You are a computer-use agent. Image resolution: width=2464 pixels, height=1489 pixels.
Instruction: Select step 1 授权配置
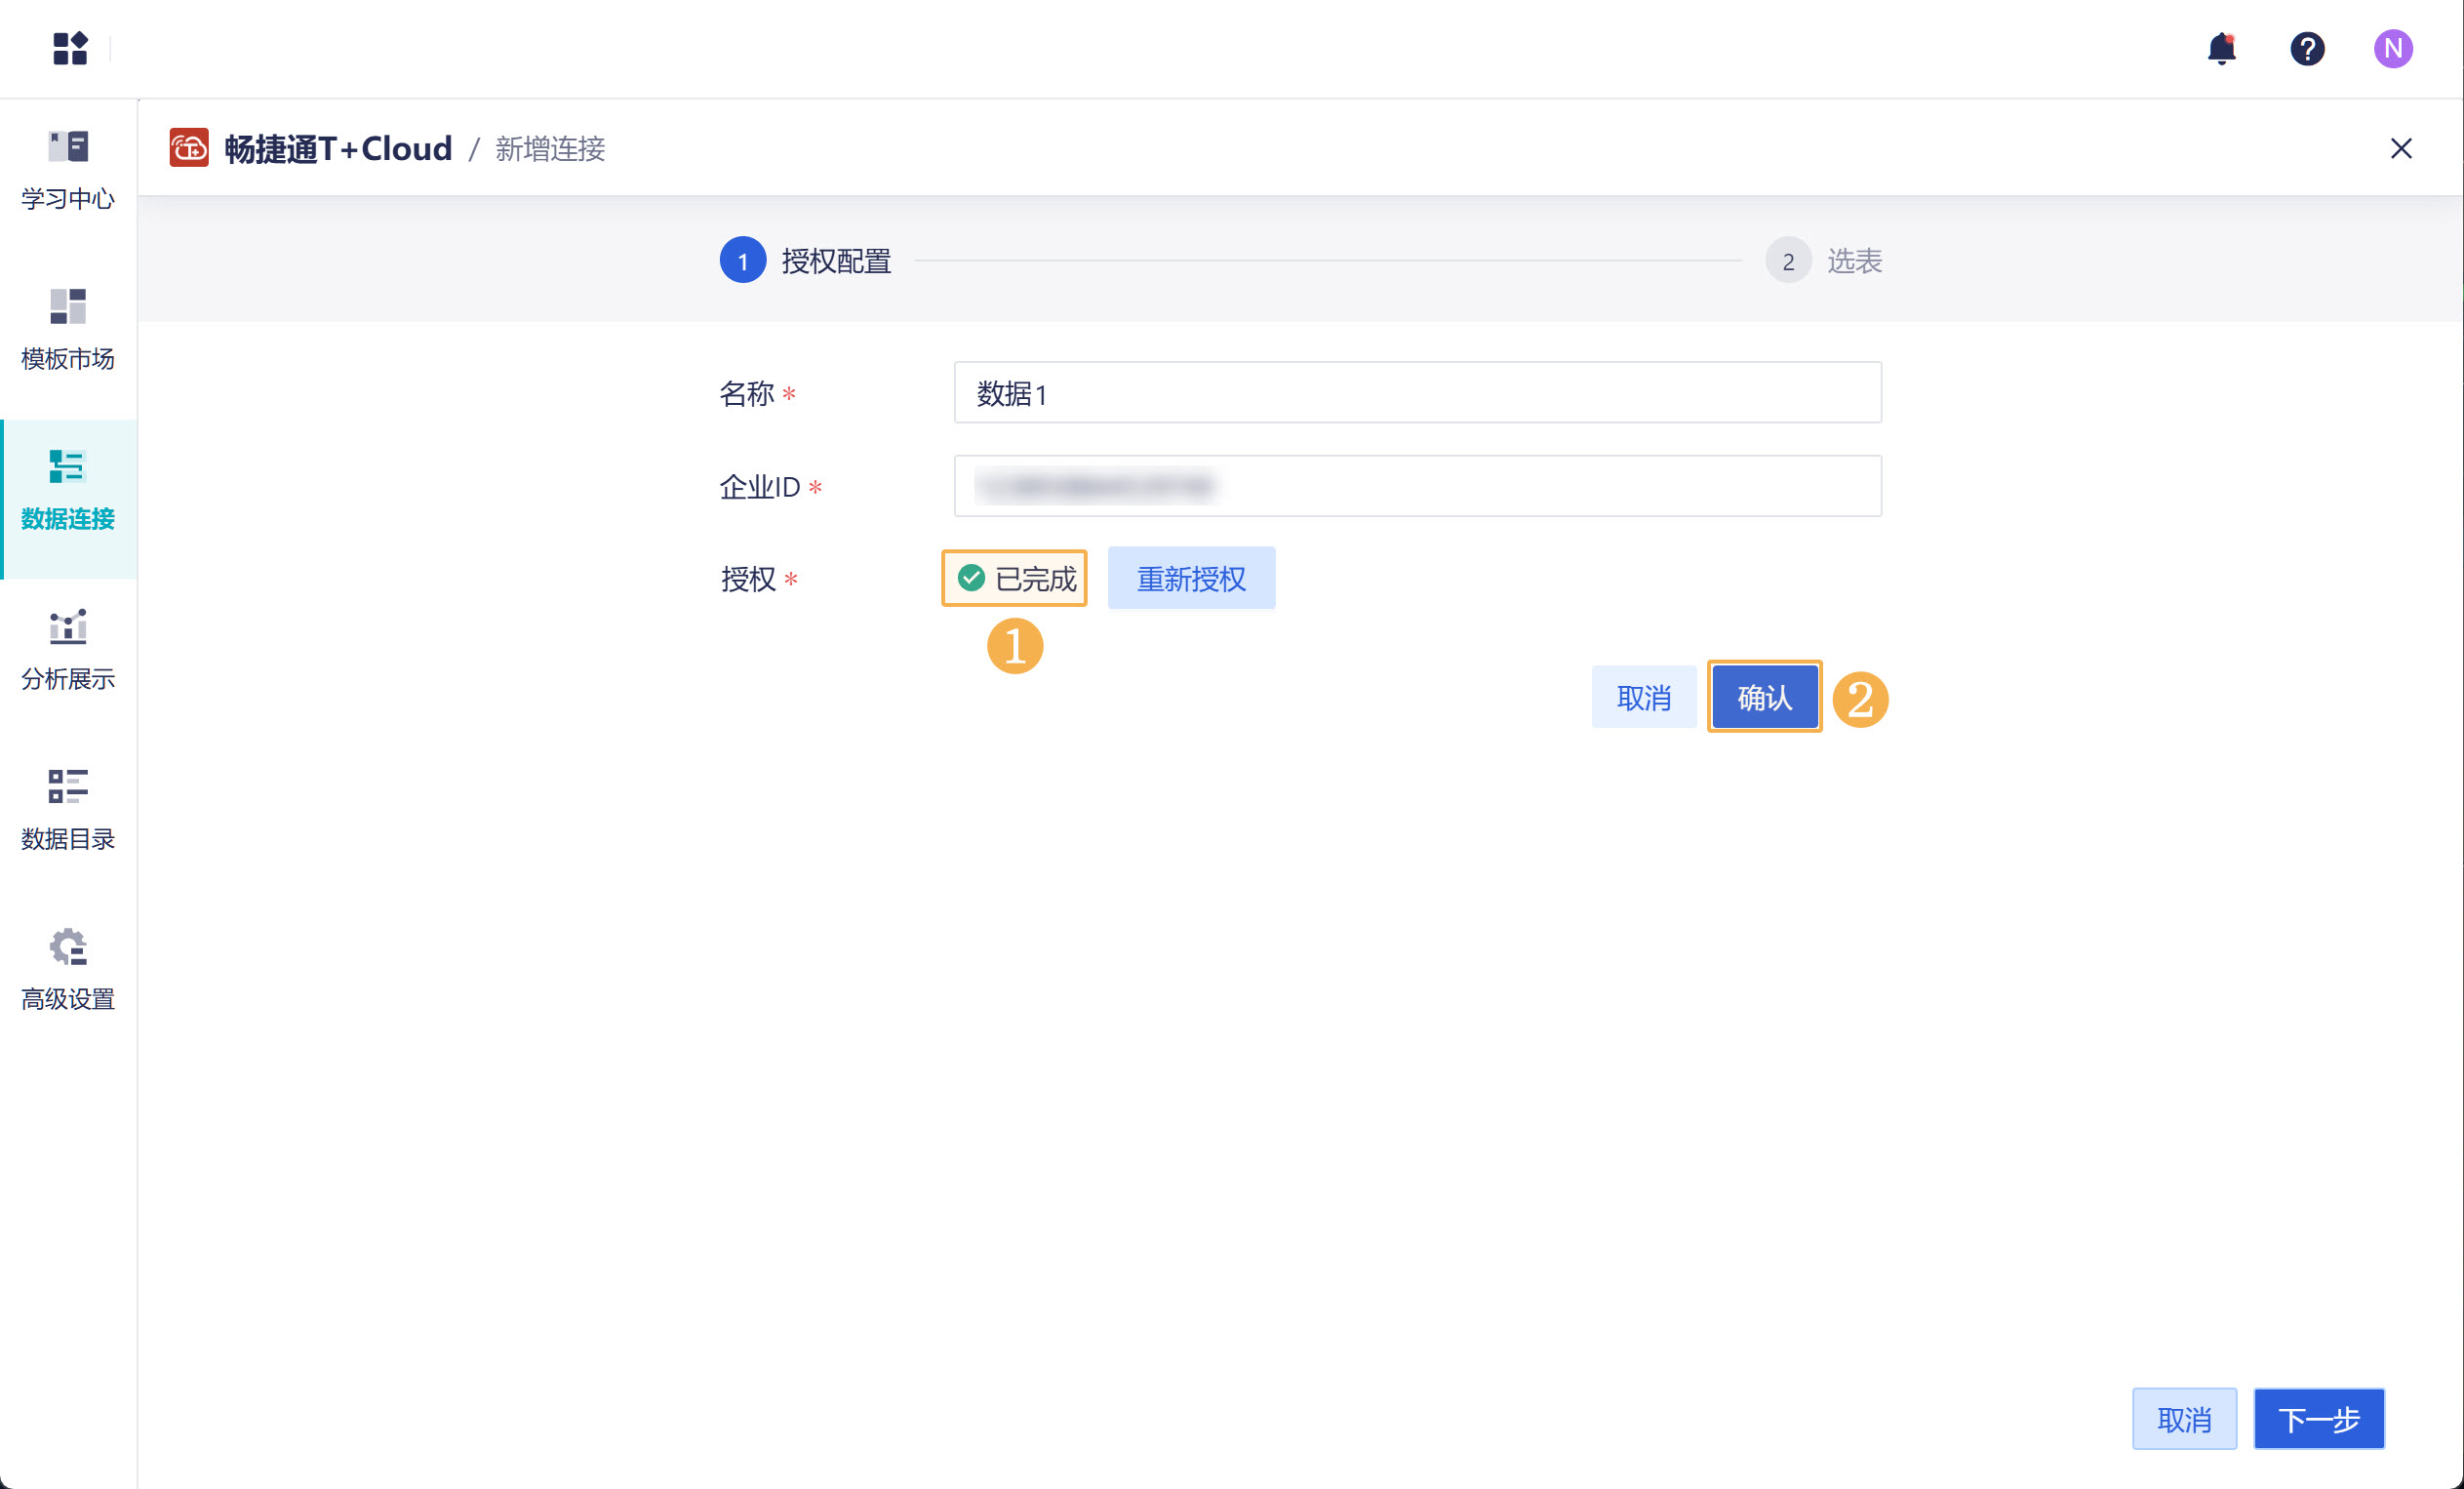(x=743, y=261)
